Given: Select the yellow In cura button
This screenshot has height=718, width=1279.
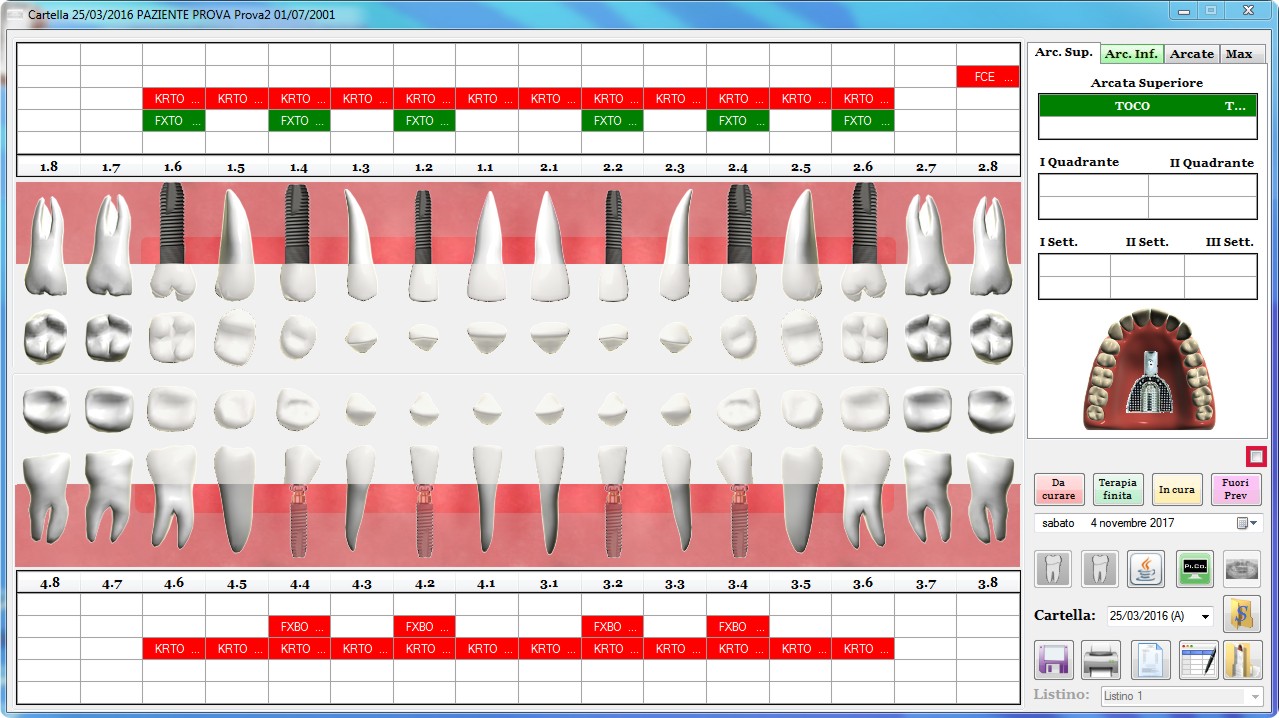Looking at the screenshot, I should coord(1176,489).
